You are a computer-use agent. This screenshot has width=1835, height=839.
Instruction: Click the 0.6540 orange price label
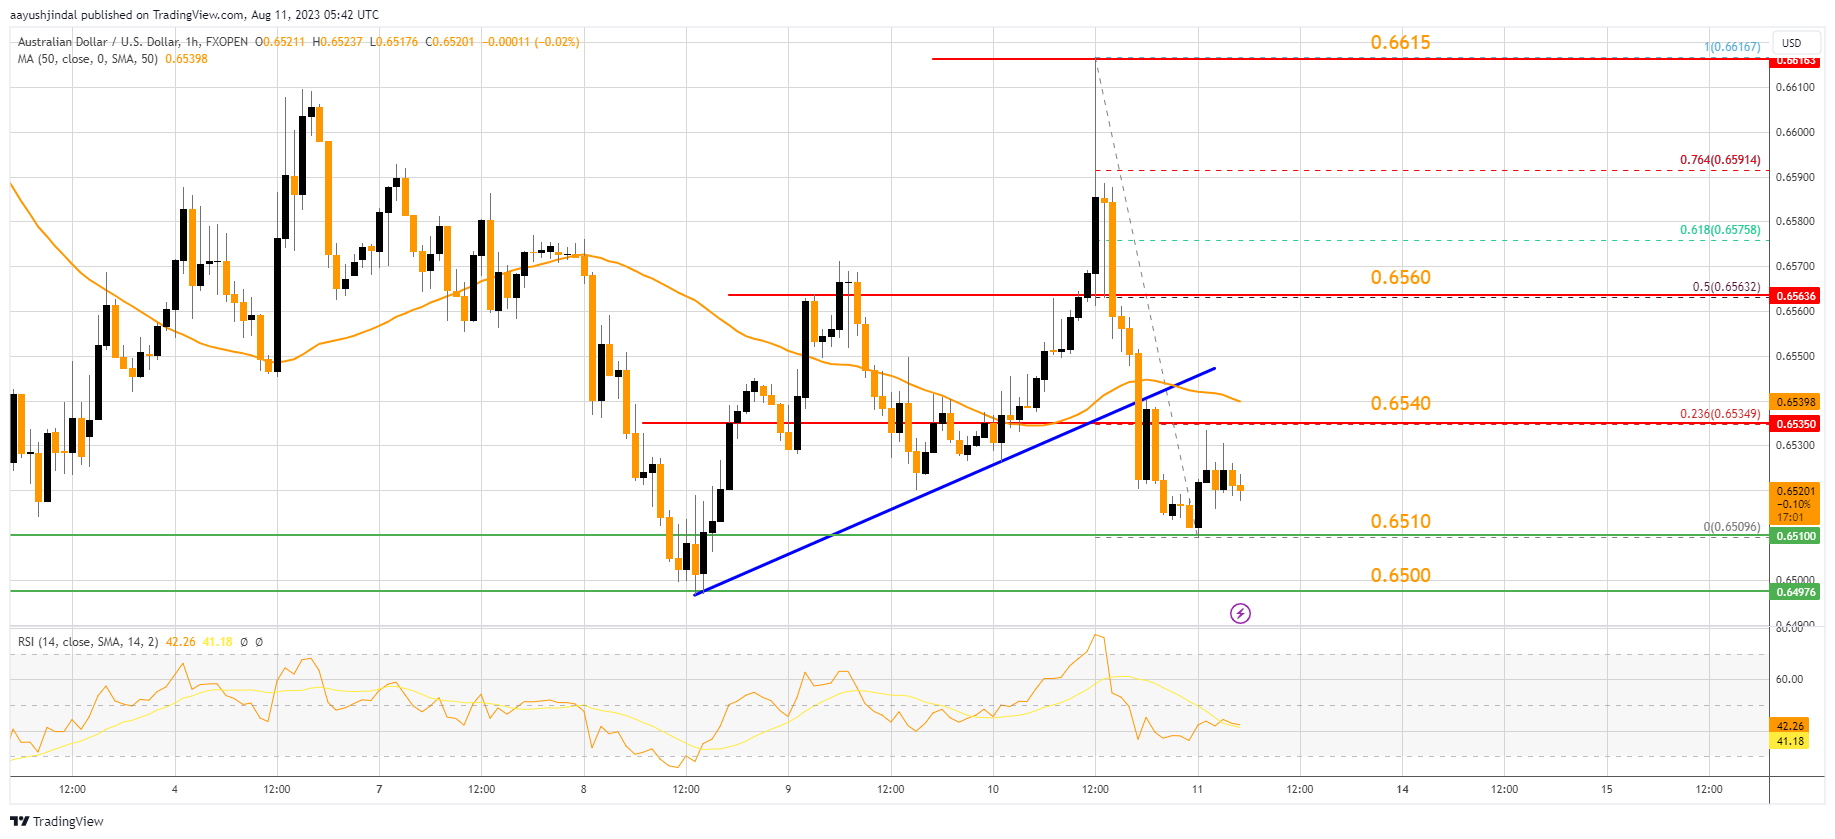click(1400, 403)
